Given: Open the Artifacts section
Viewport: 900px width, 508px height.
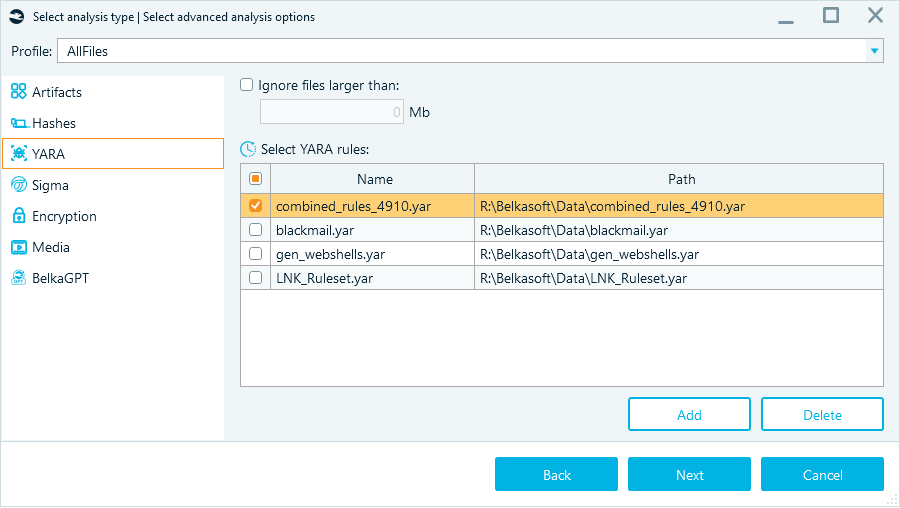Looking at the screenshot, I should pos(112,92).
